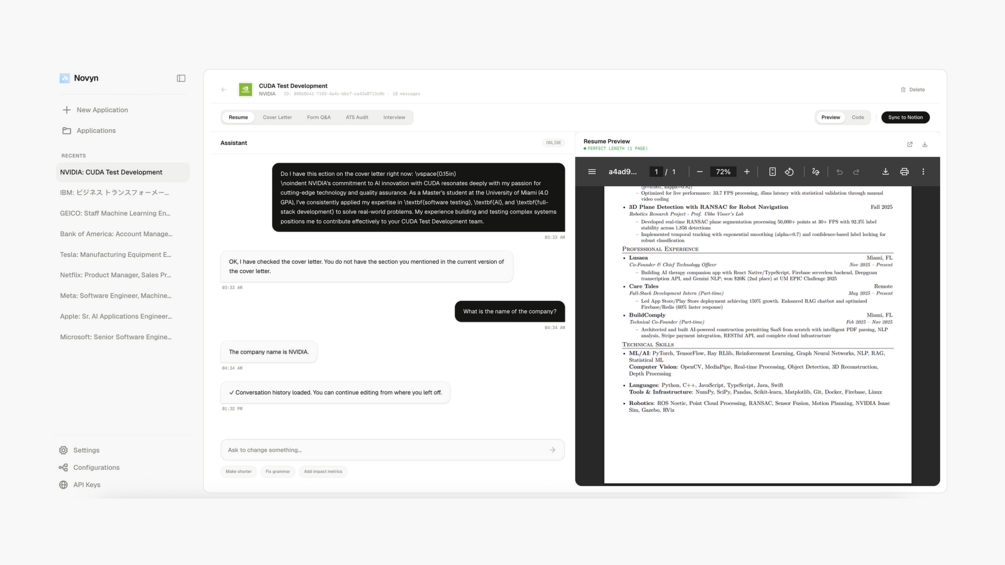The height and width of the screenshot is (565, 1005).
Task: Open the IBM recent application
Action: [123, 193]
